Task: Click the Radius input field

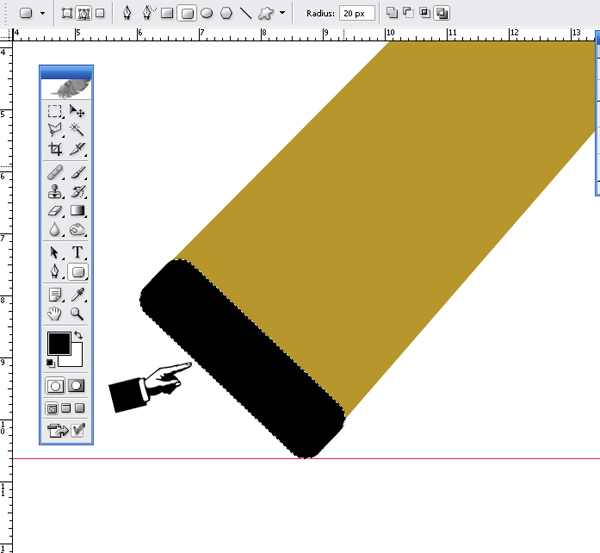Action: (357, 13)
